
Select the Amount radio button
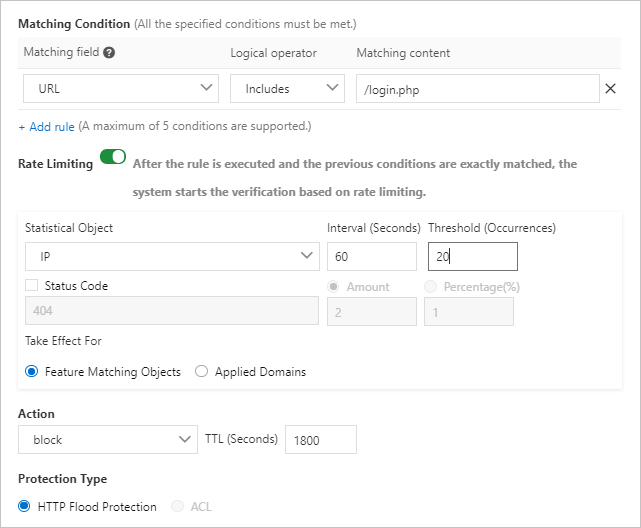334,287
